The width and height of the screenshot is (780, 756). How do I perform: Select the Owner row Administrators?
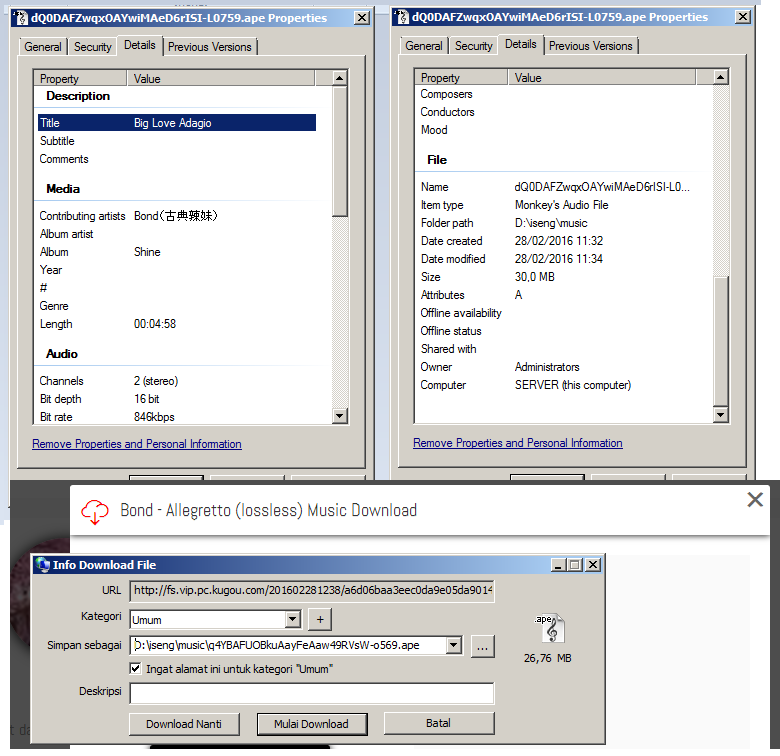(x=558, y=367)
